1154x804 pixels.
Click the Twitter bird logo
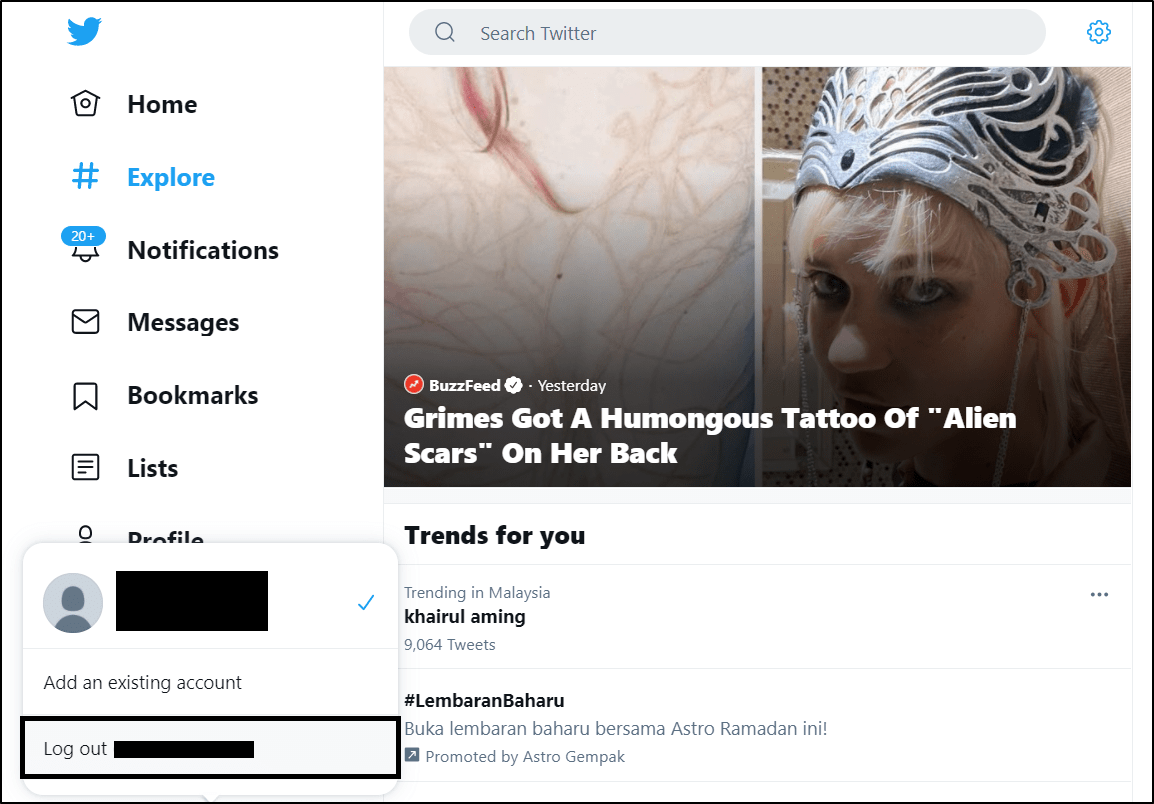coord(84,31)
